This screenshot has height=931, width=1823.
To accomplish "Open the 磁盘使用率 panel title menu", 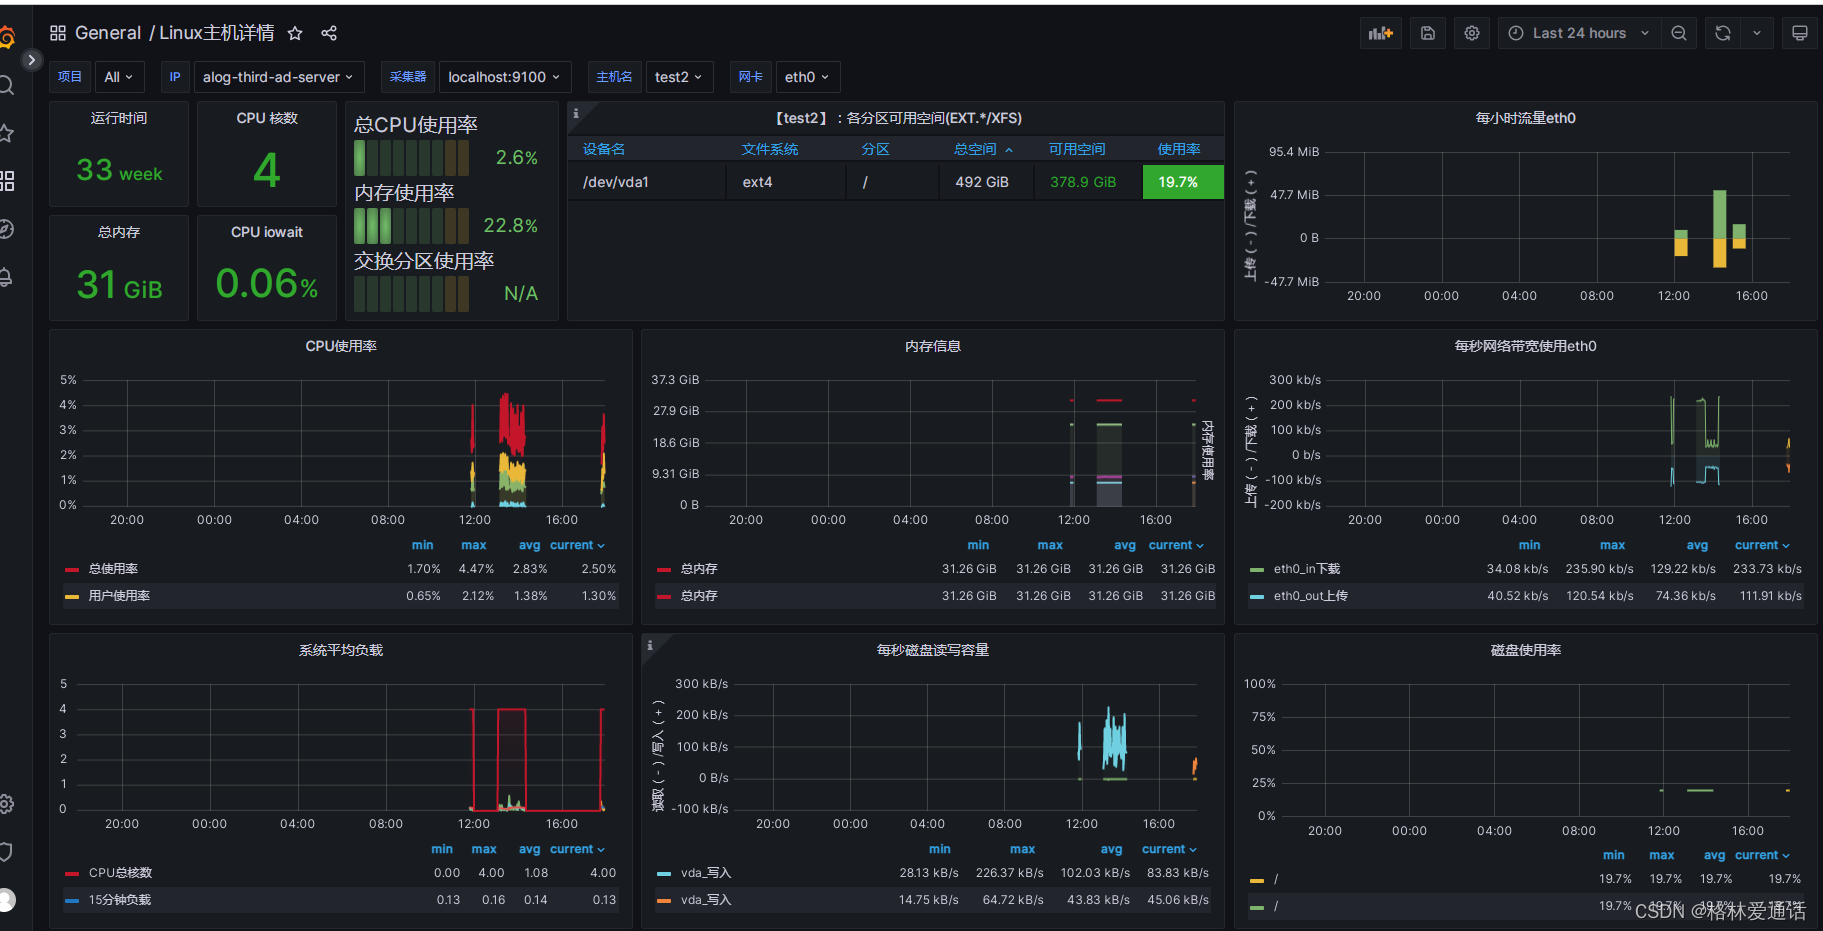I will [x=1525, y=649].
